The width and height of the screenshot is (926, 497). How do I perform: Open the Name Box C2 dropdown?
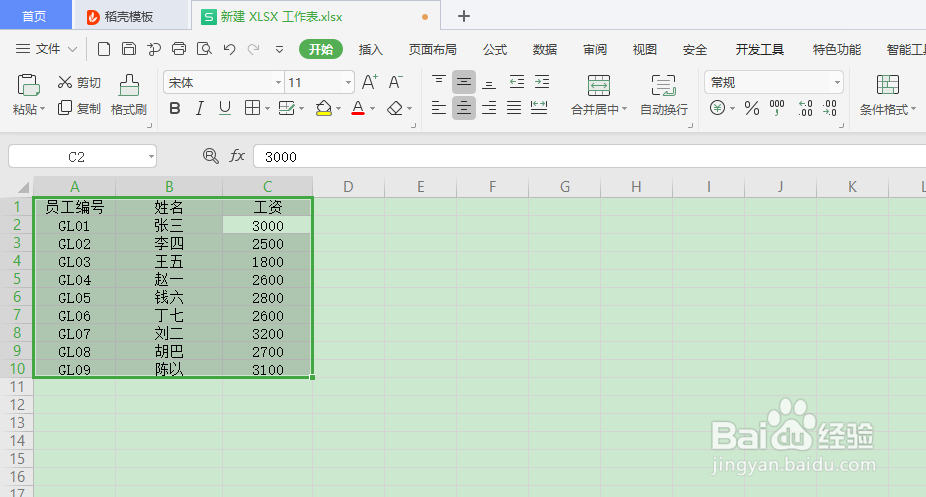pos(151,157)
